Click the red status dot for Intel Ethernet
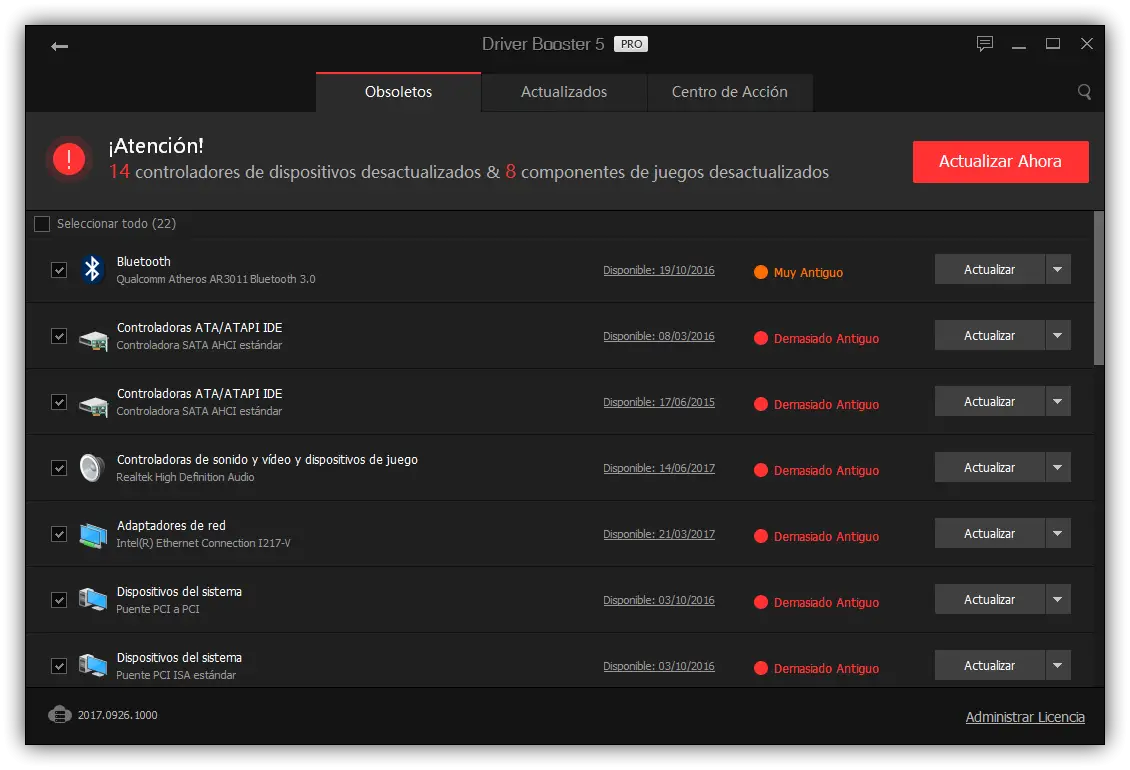The width and height of the screenshot is (1130, 770). (x=760, y=536)
